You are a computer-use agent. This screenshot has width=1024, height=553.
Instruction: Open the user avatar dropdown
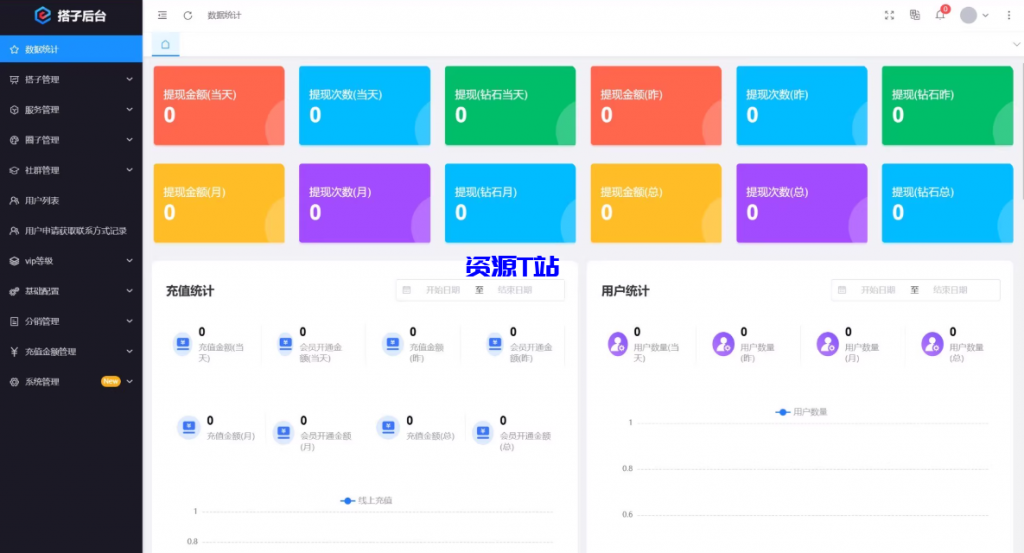click(x=974, y=15)
